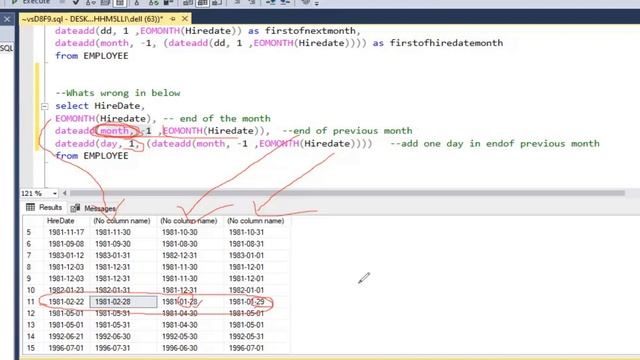Click cell 1981-11-17 in row 5

click(x=66, y=232)
